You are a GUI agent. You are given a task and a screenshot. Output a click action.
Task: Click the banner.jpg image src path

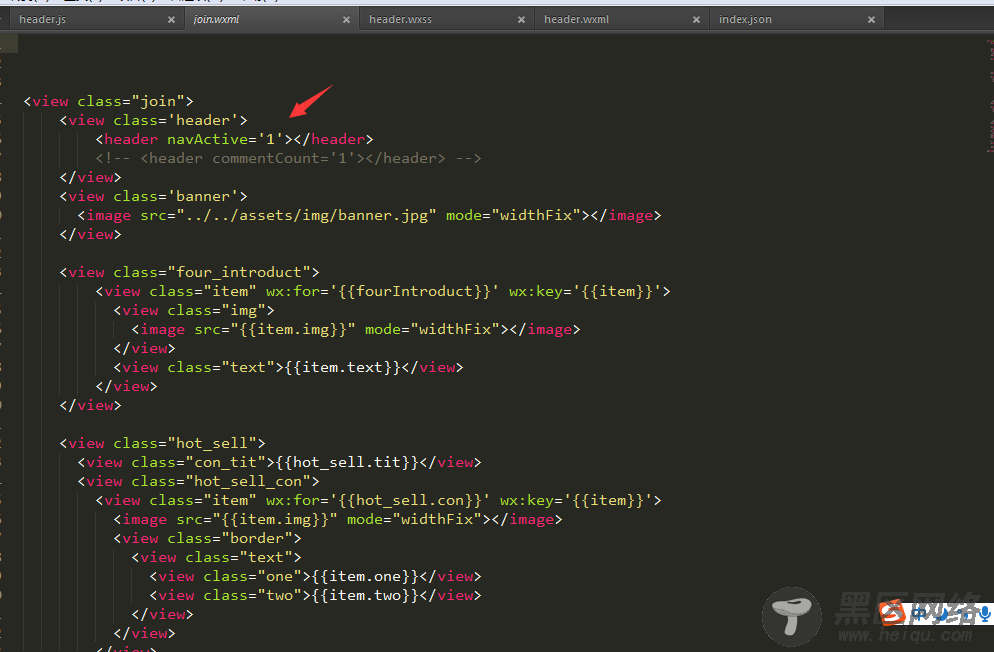[x=306, y=215]
